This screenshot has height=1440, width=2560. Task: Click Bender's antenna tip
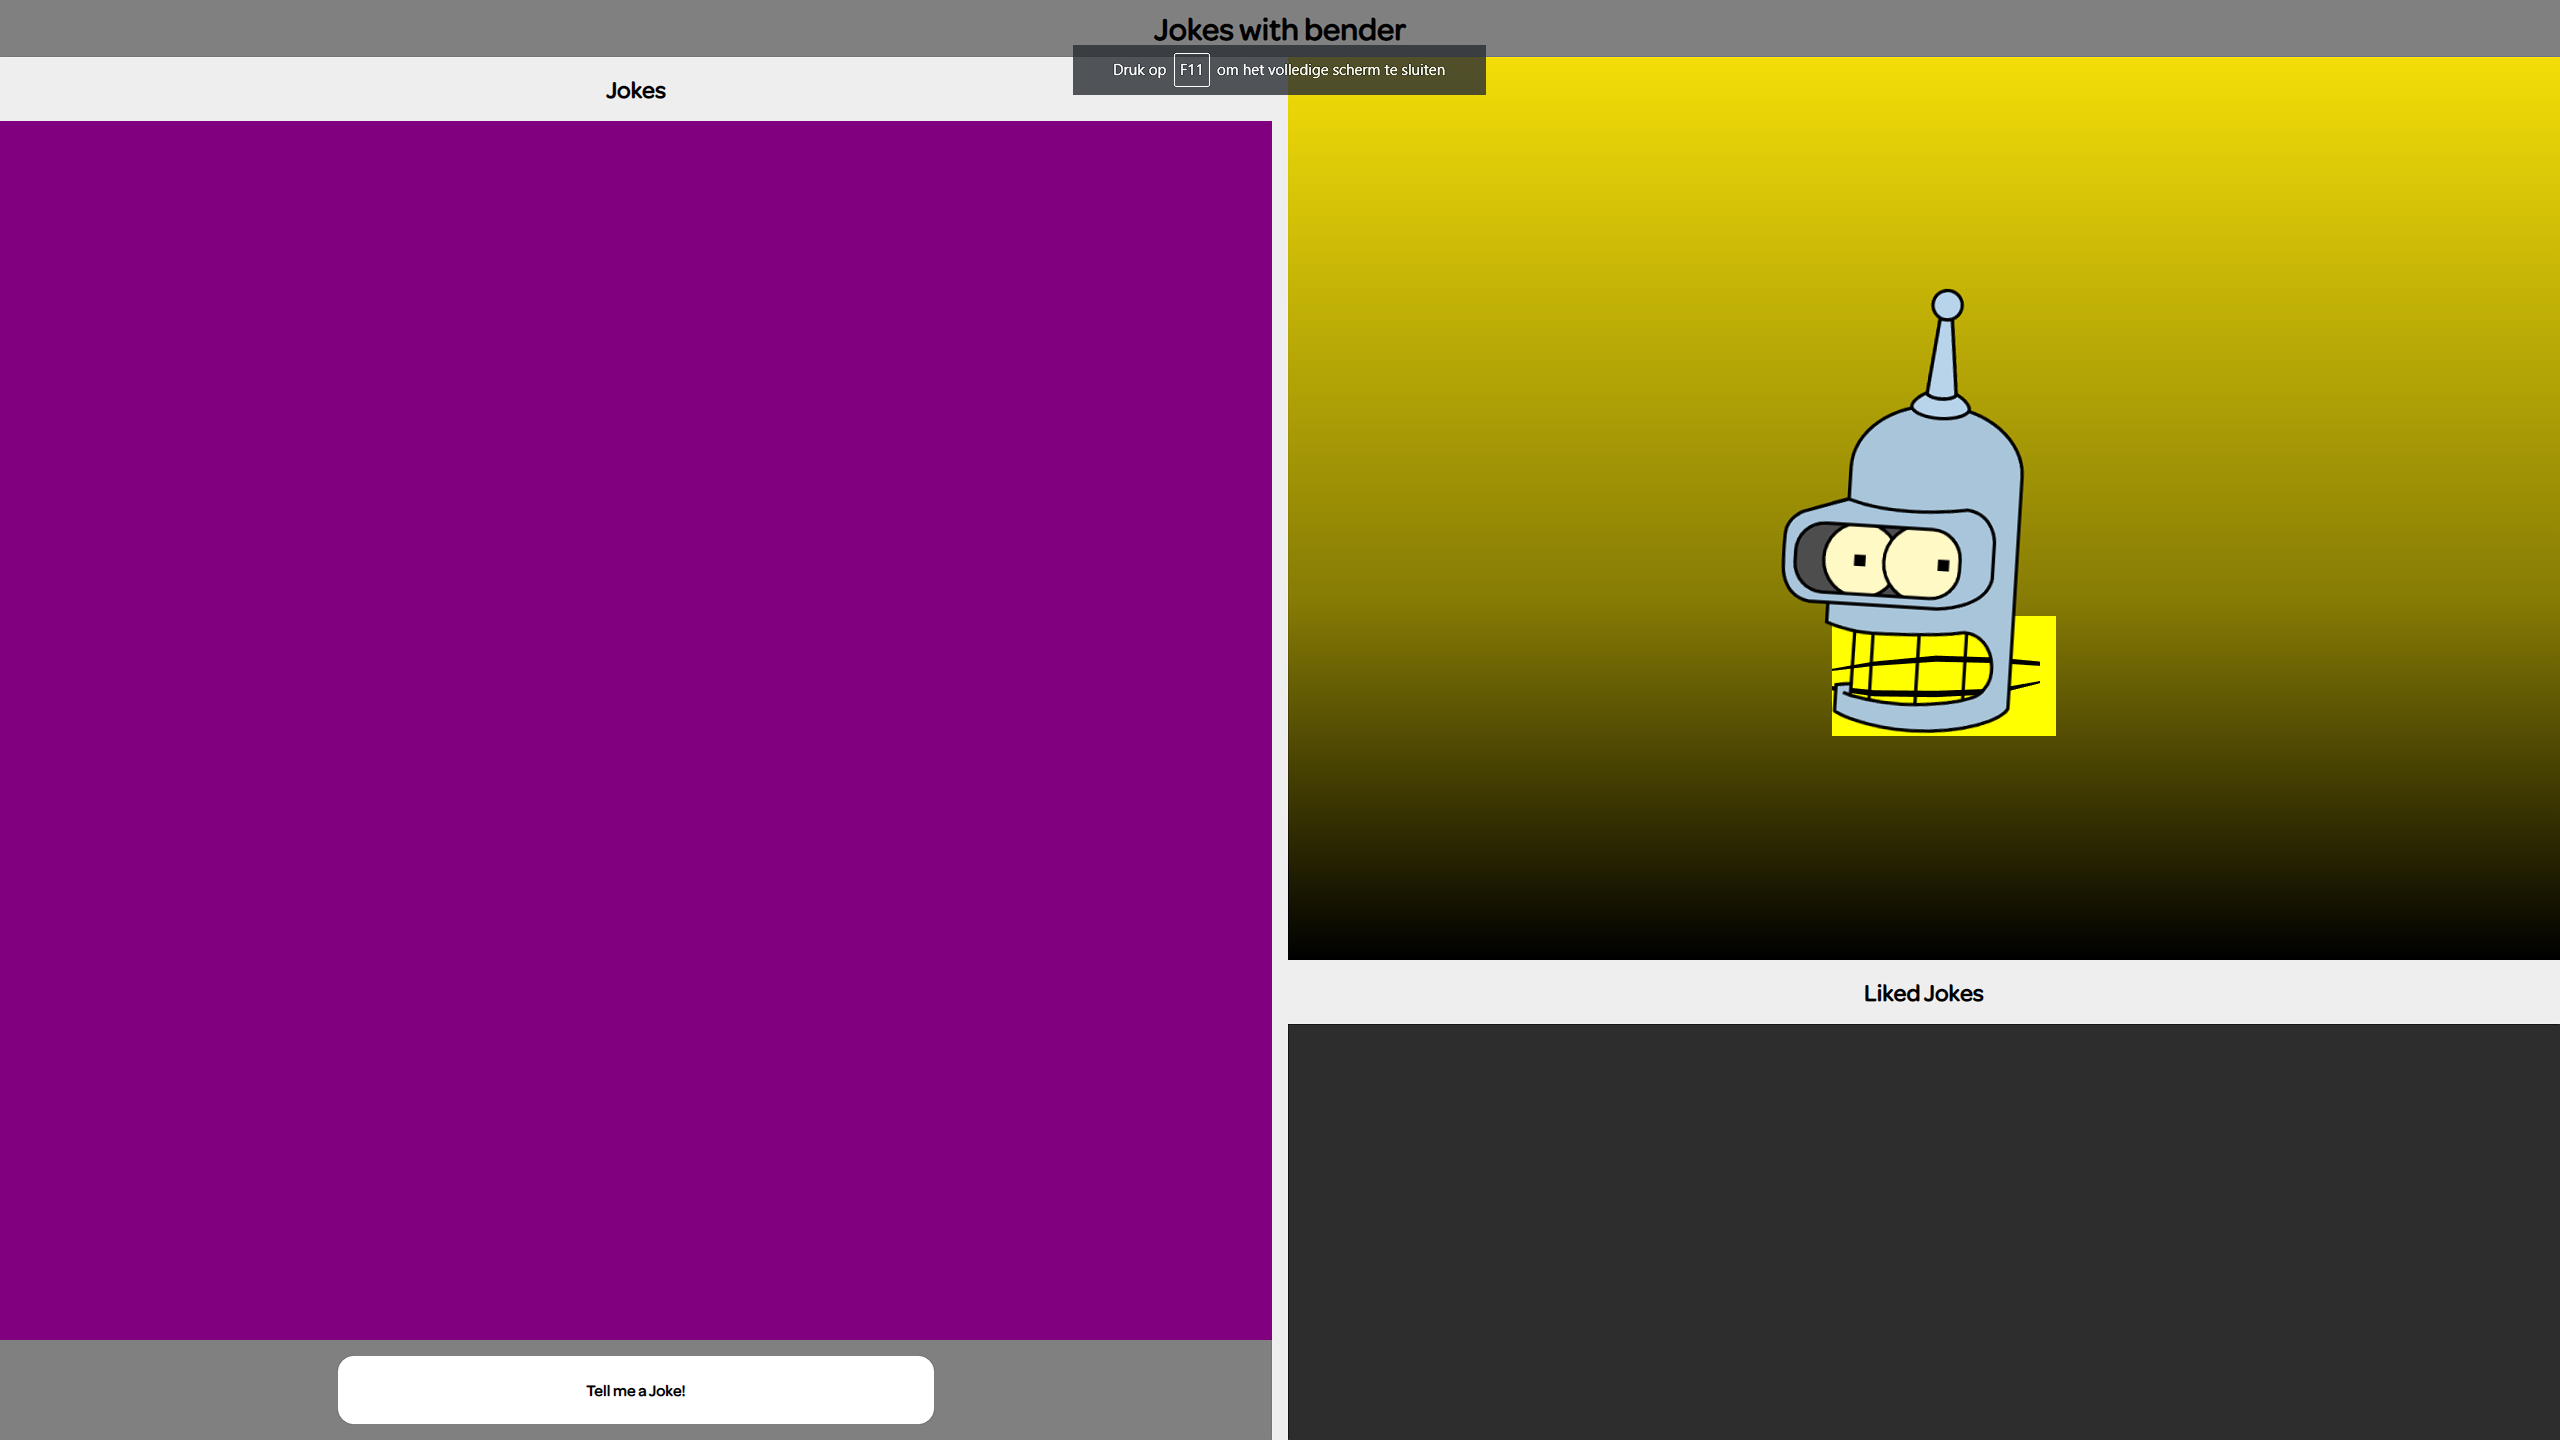(x=1947, y=305)
